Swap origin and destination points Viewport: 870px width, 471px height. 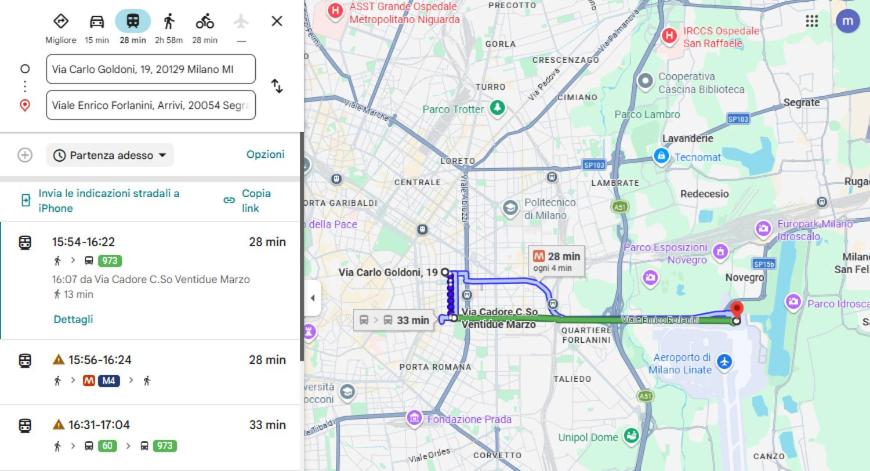(277, 86)
